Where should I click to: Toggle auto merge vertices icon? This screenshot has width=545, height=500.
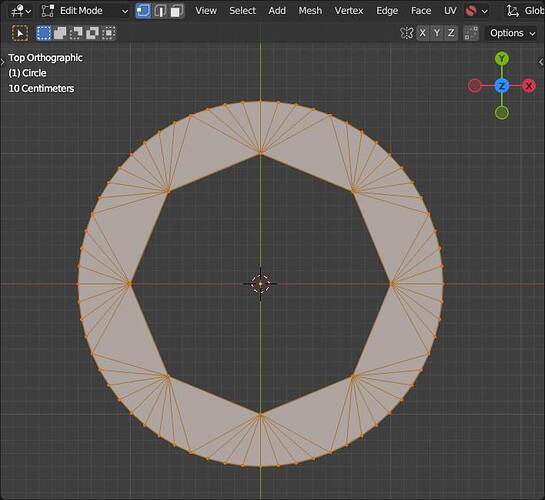[x=471, y=33]
